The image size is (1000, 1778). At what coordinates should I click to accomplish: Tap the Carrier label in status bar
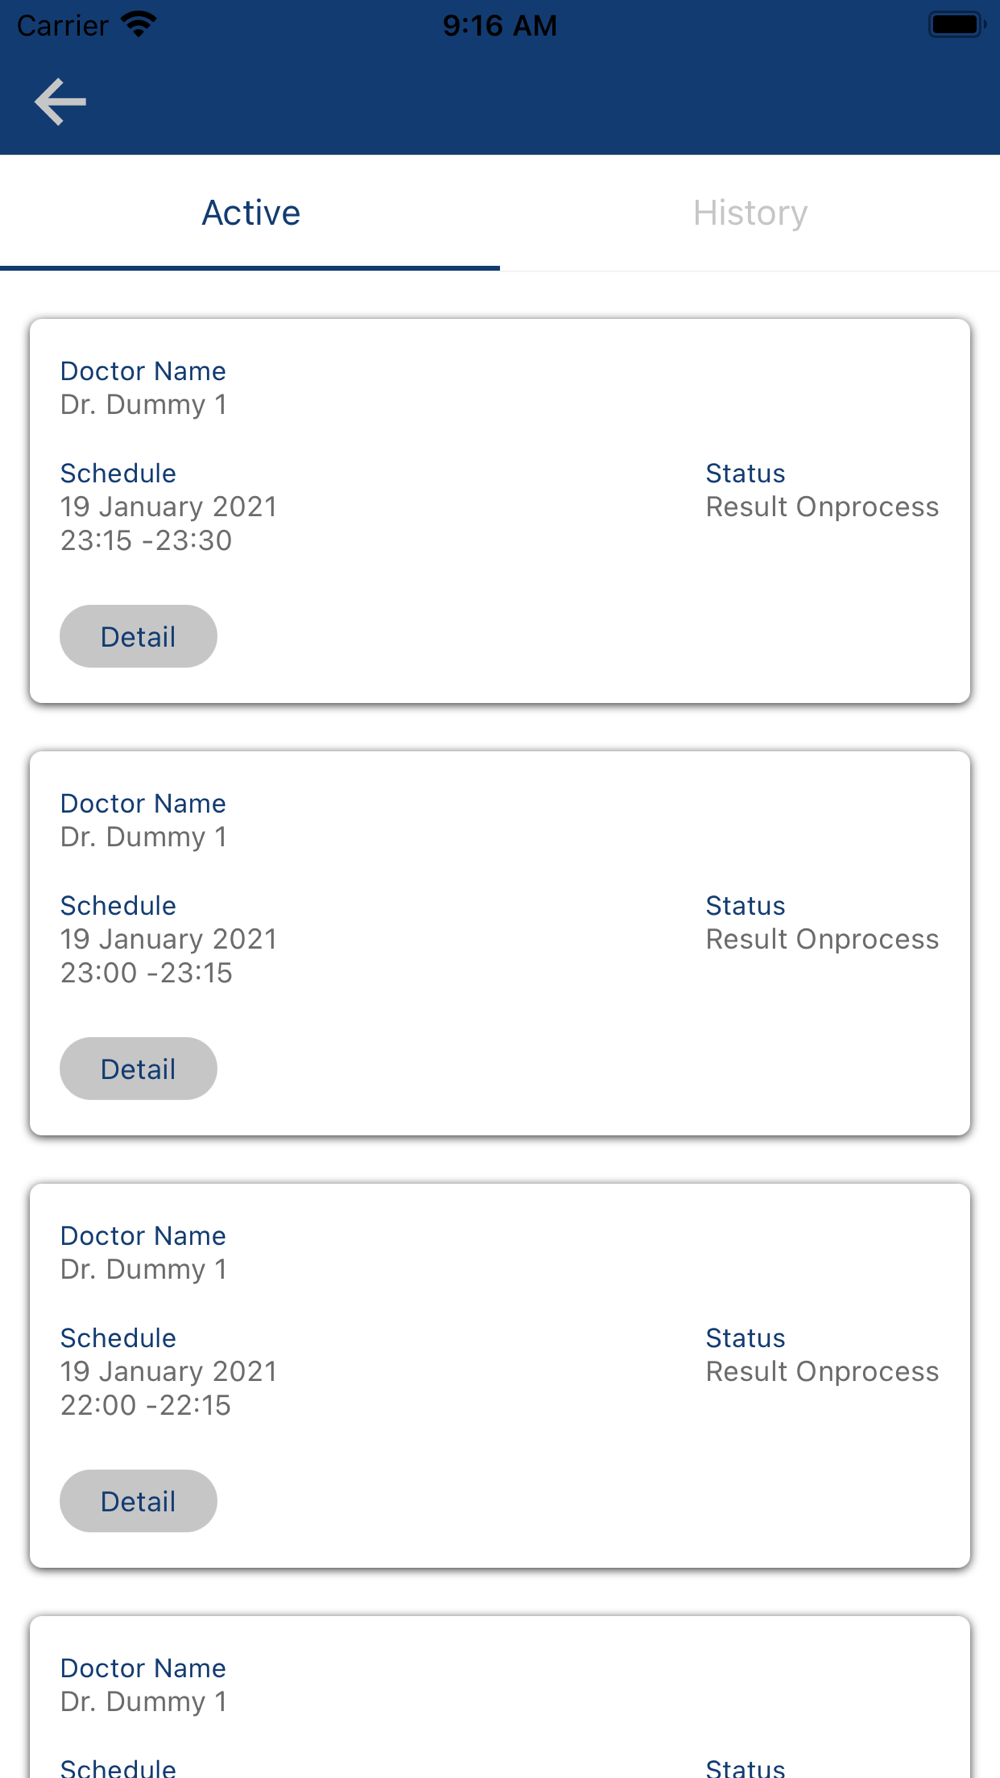(x=63, y=25)
